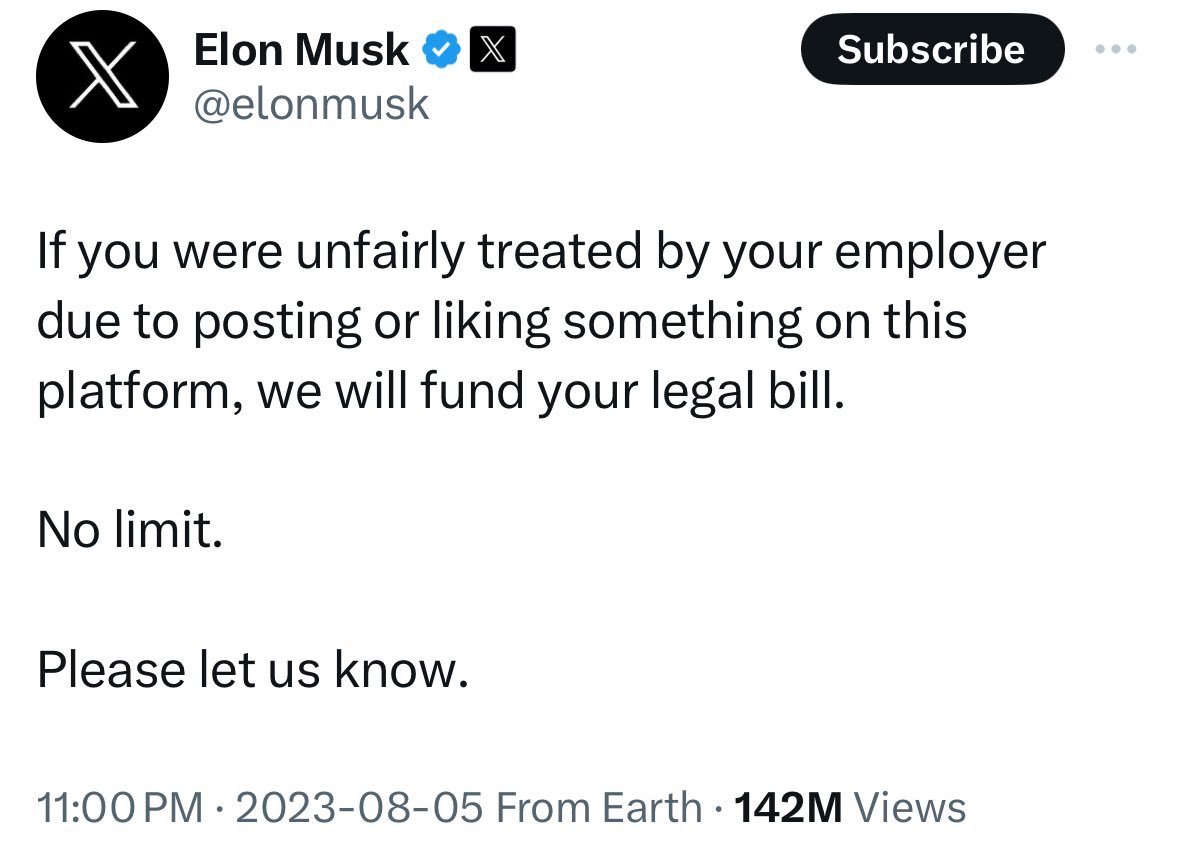The height and width of the screenshot is (855, 1179).
Task: Click the blue verified checkmark badge
Action: (440, 50)
